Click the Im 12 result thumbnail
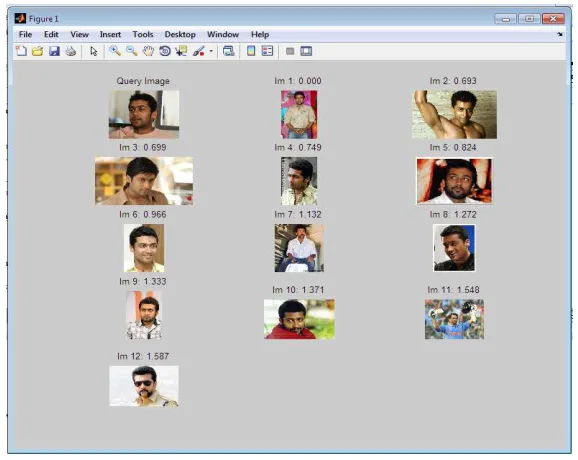The height and width of the screenshot is (460, 578). click(144, 386)
